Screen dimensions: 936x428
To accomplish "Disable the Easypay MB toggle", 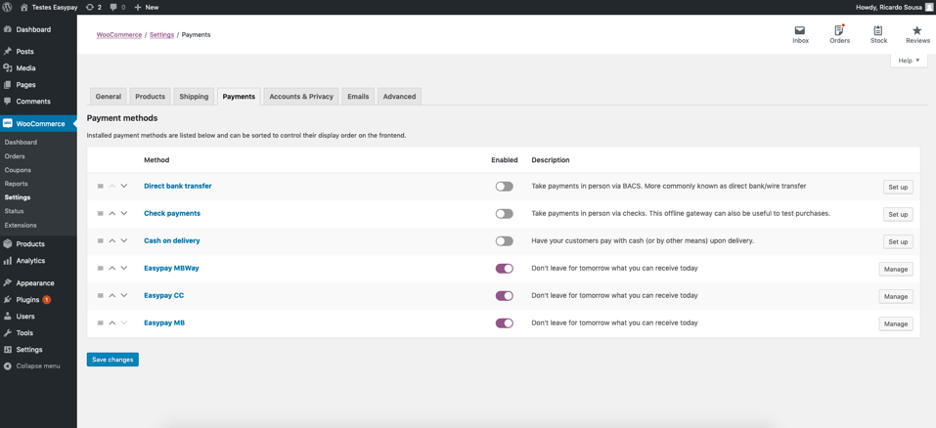I will (x=504, y=323).
